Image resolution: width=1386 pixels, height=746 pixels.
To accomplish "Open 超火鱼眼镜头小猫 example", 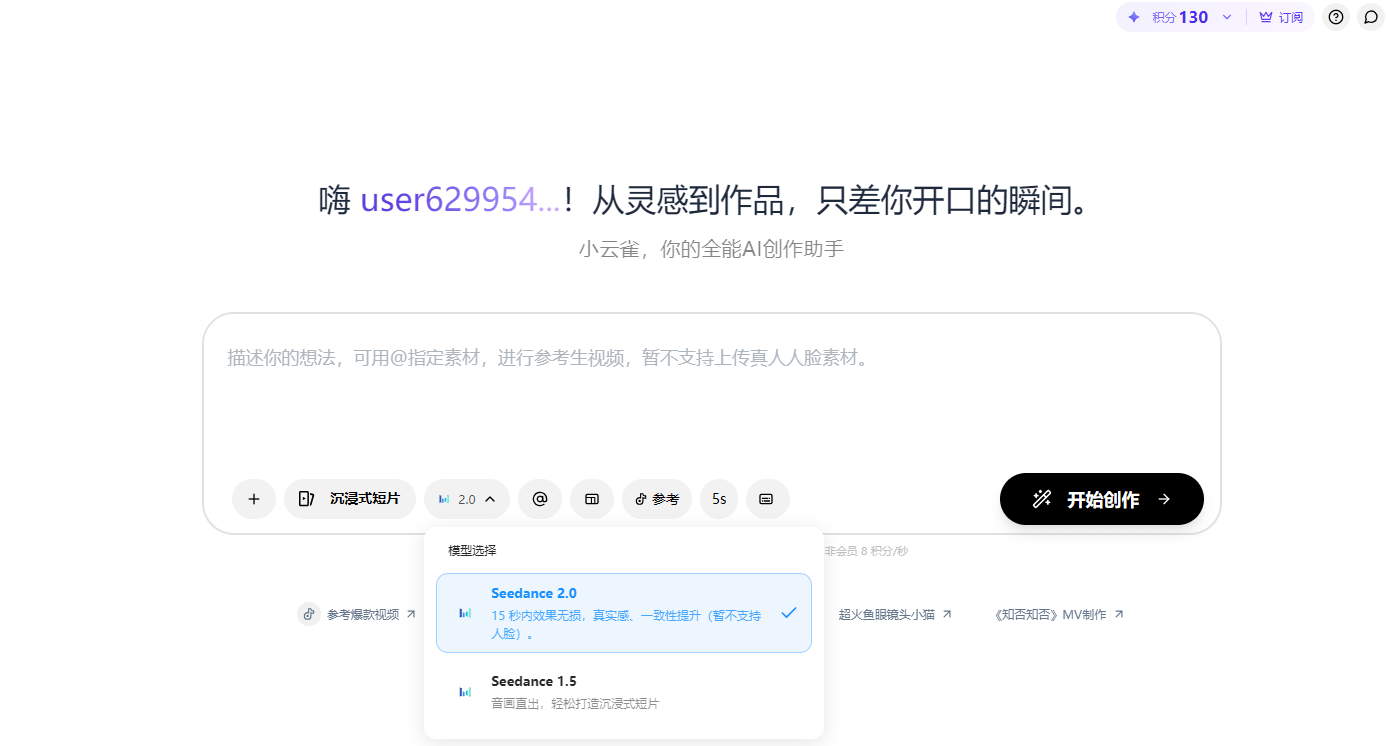I will [888, 614].
